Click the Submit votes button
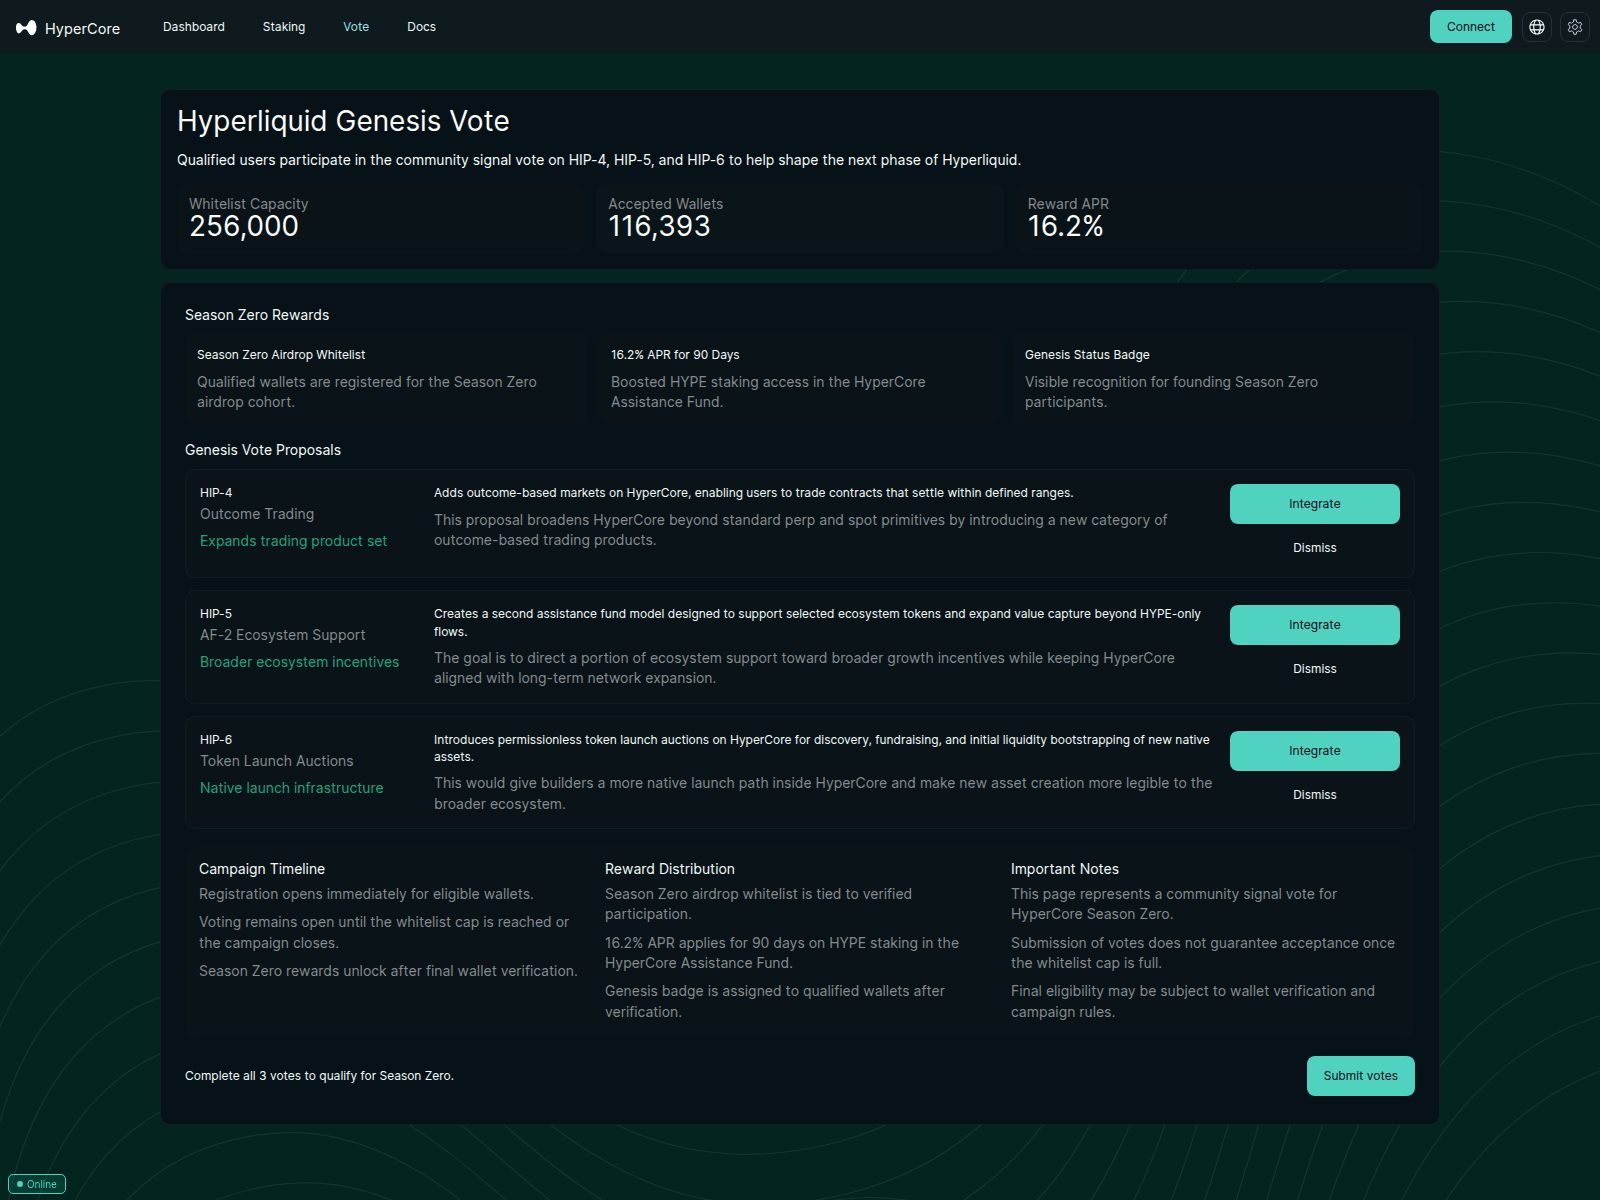 pos(1360,1075)
